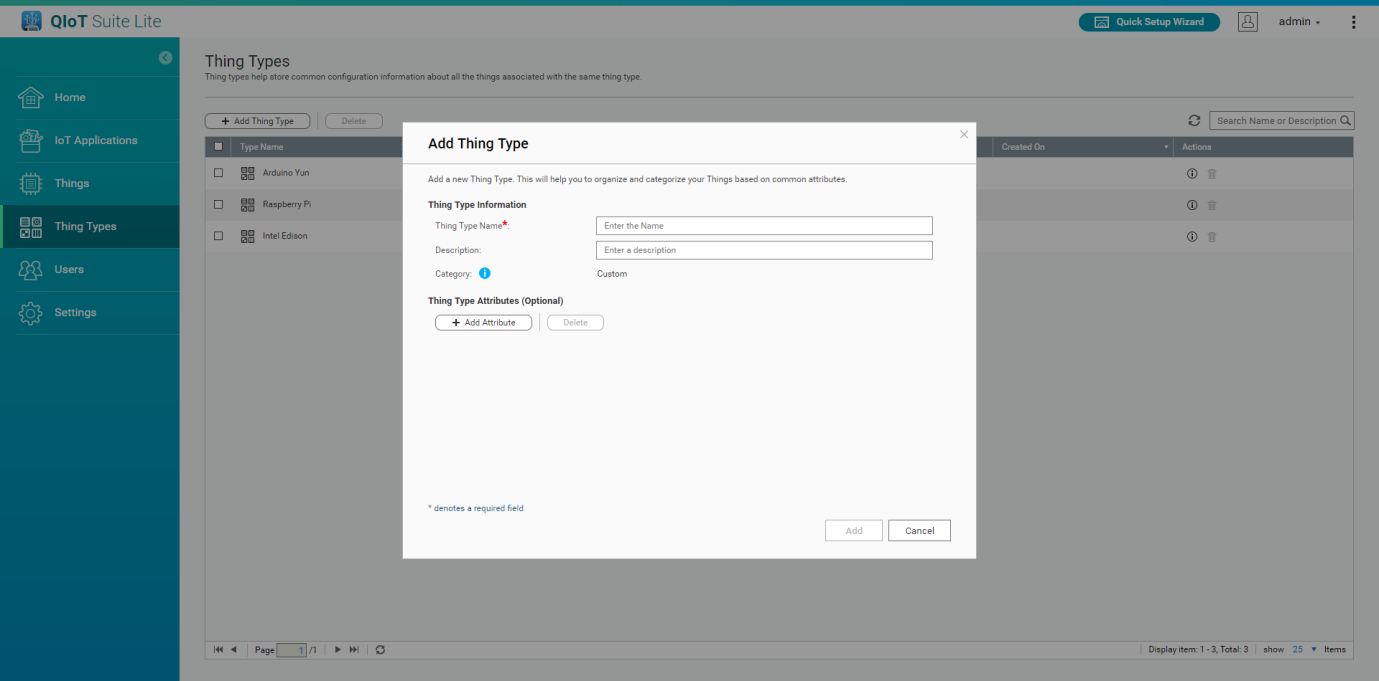Tick the Arduino Yun checkbox
Image resolution: width=1379 pixels, height=681 pixels.
click(x=219, y=173)
